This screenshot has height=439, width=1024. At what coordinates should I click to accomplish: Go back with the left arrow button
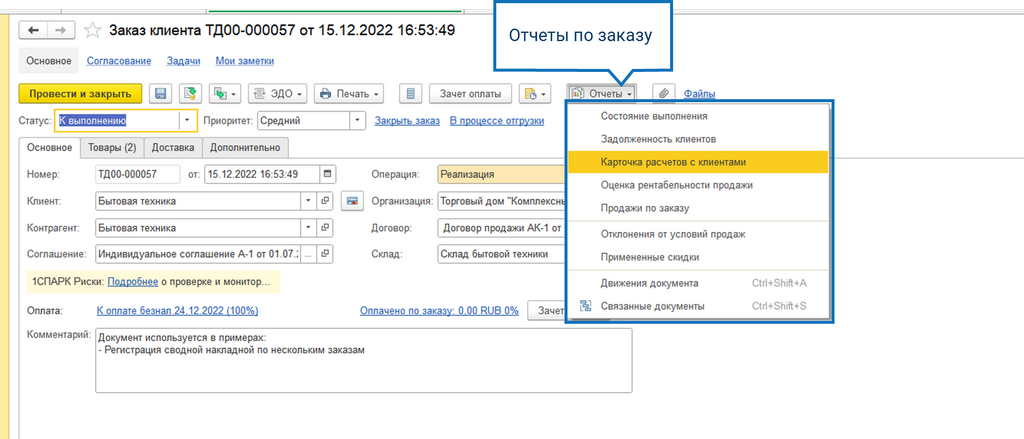point(33,31)
